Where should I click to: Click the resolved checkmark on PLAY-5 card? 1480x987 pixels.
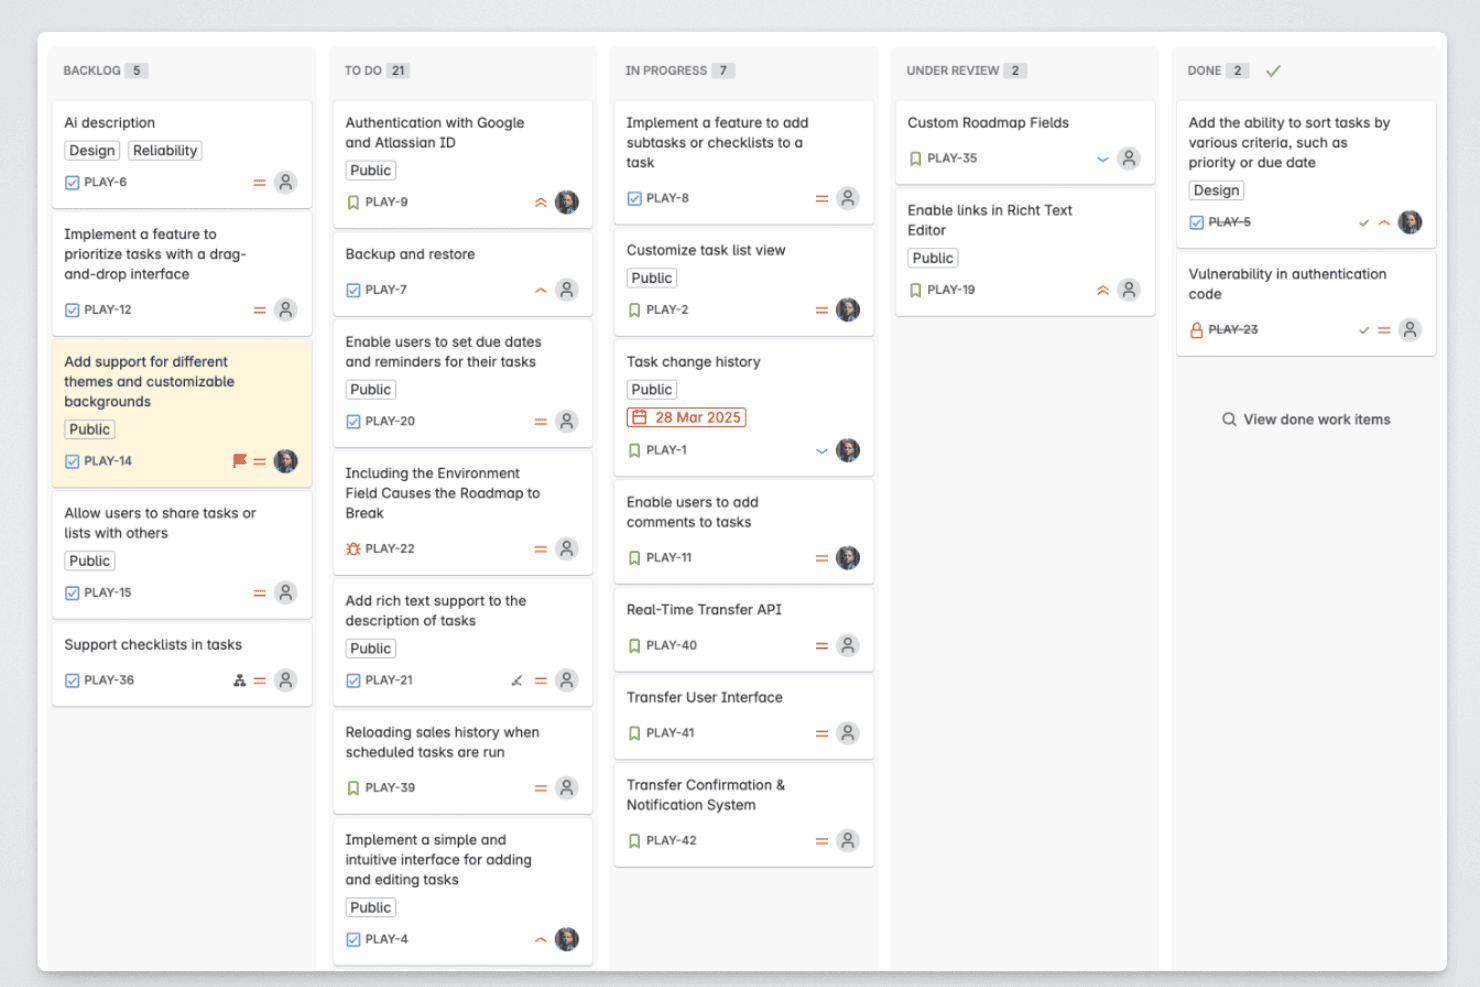point(1364,223)
